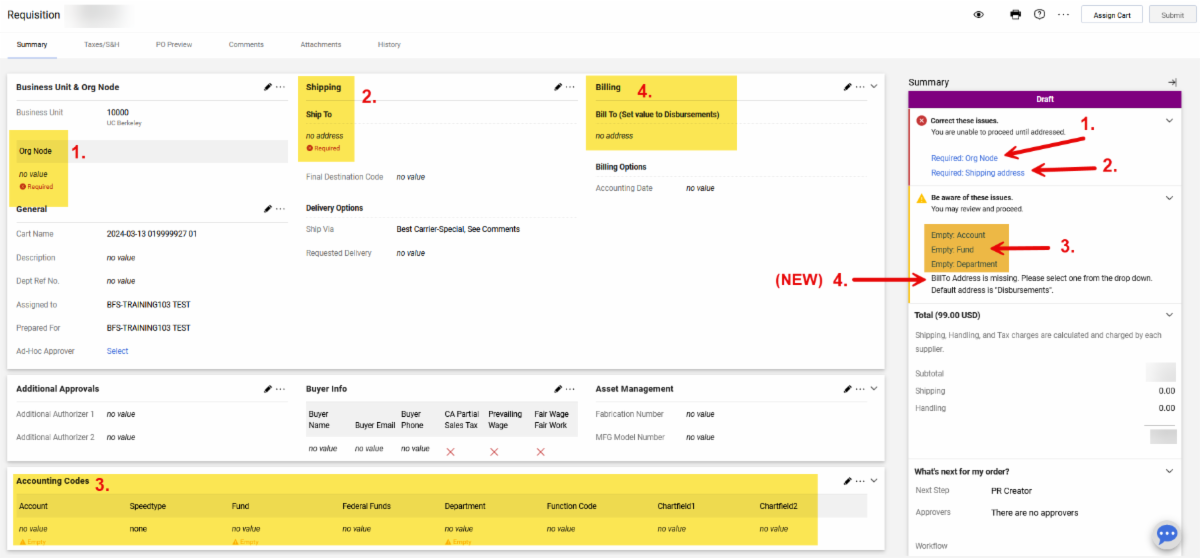The width and height of the screenshot is (1200, 558).
Task: Collapse the Total (99.00 USD) section
Action: [x=1169, y=315]
